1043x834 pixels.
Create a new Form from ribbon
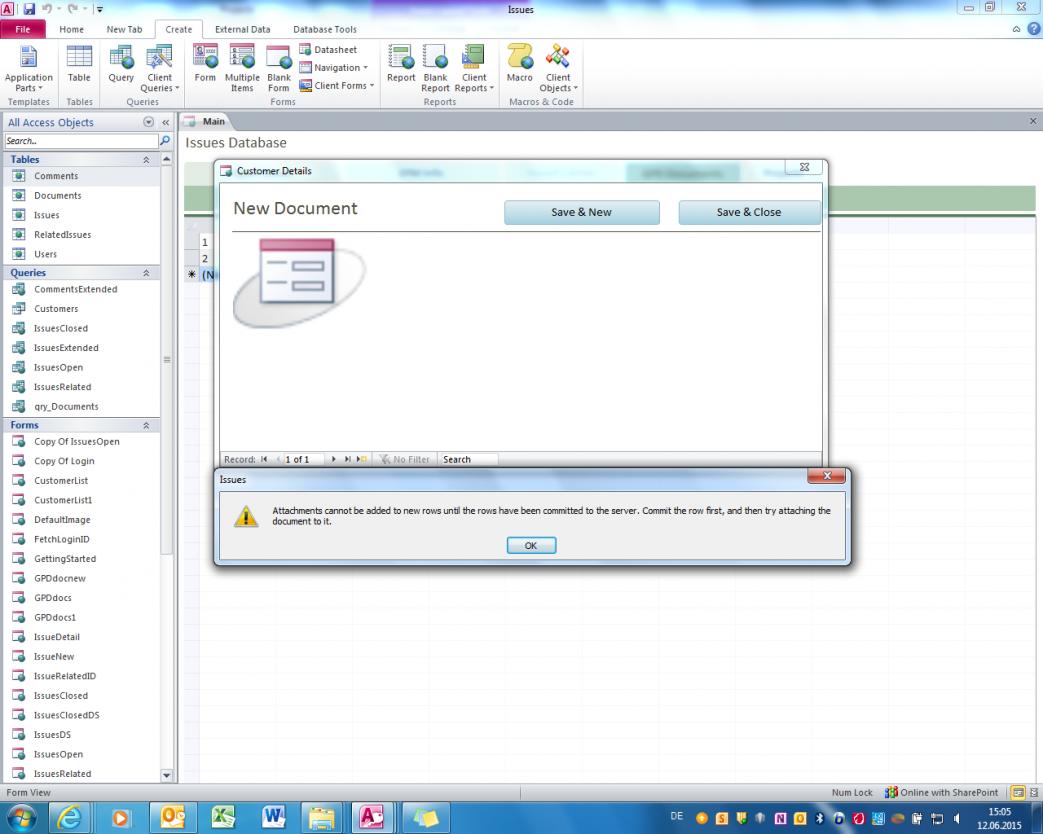point(205,64)
